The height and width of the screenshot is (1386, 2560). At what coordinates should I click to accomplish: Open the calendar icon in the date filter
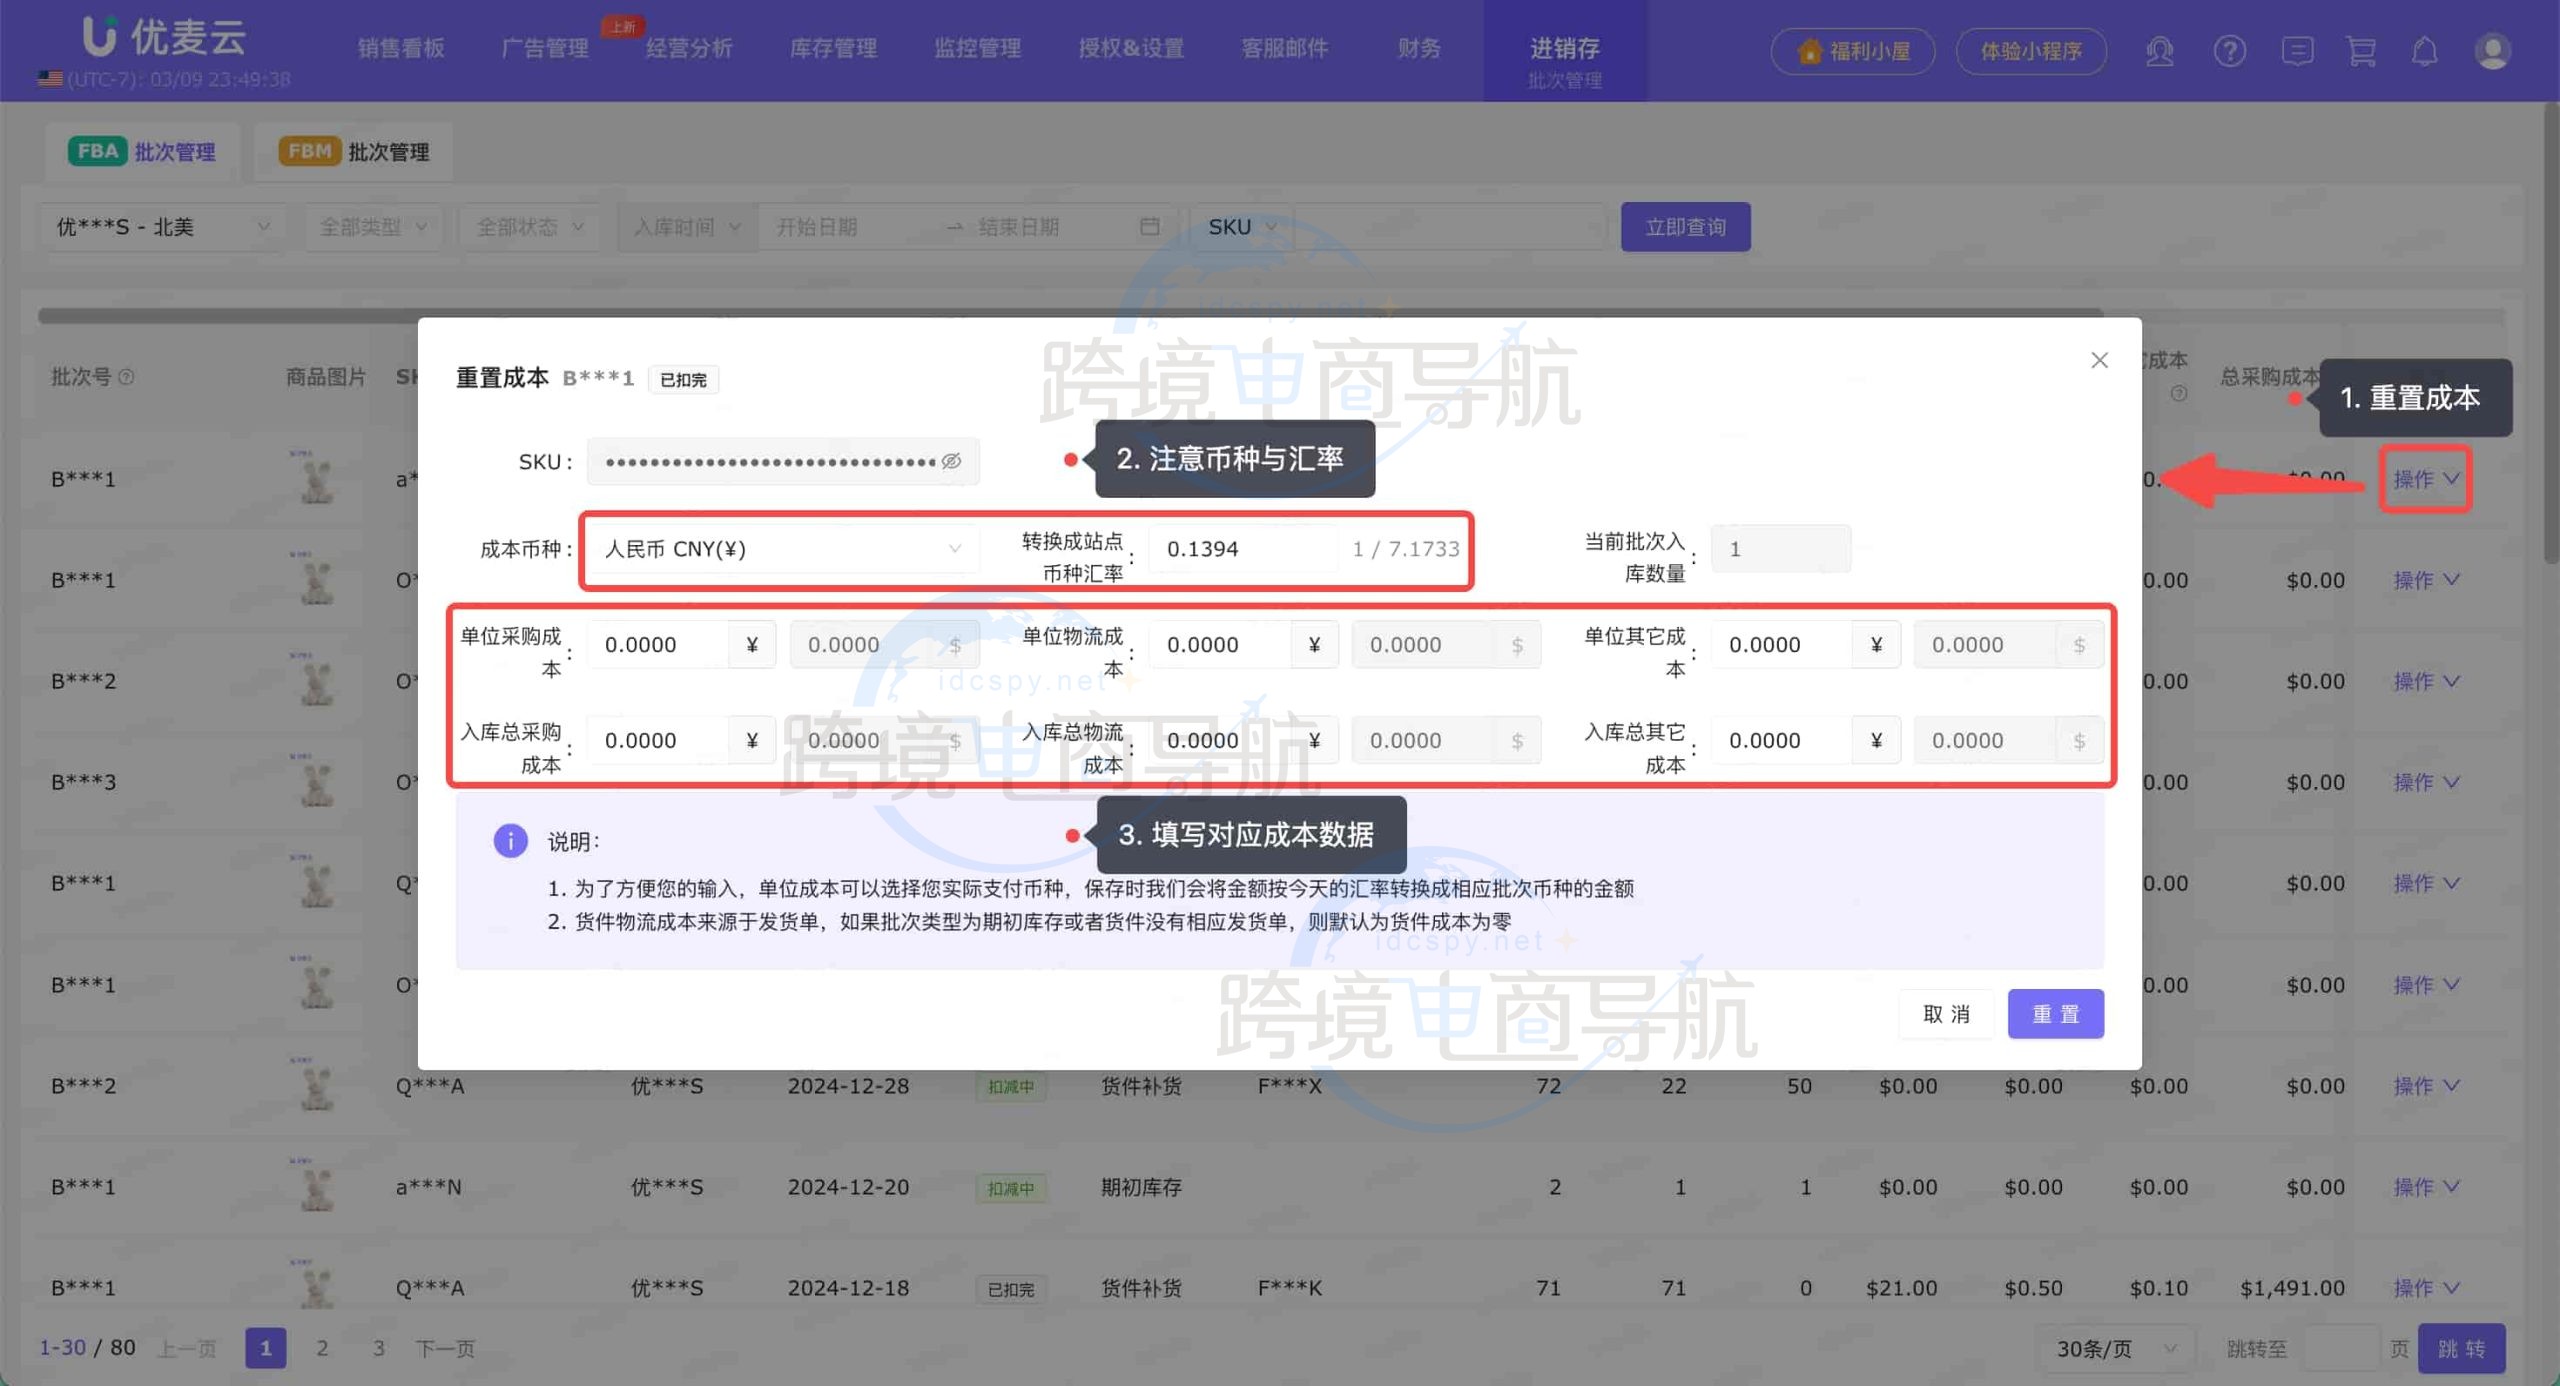click(1150, 226)
